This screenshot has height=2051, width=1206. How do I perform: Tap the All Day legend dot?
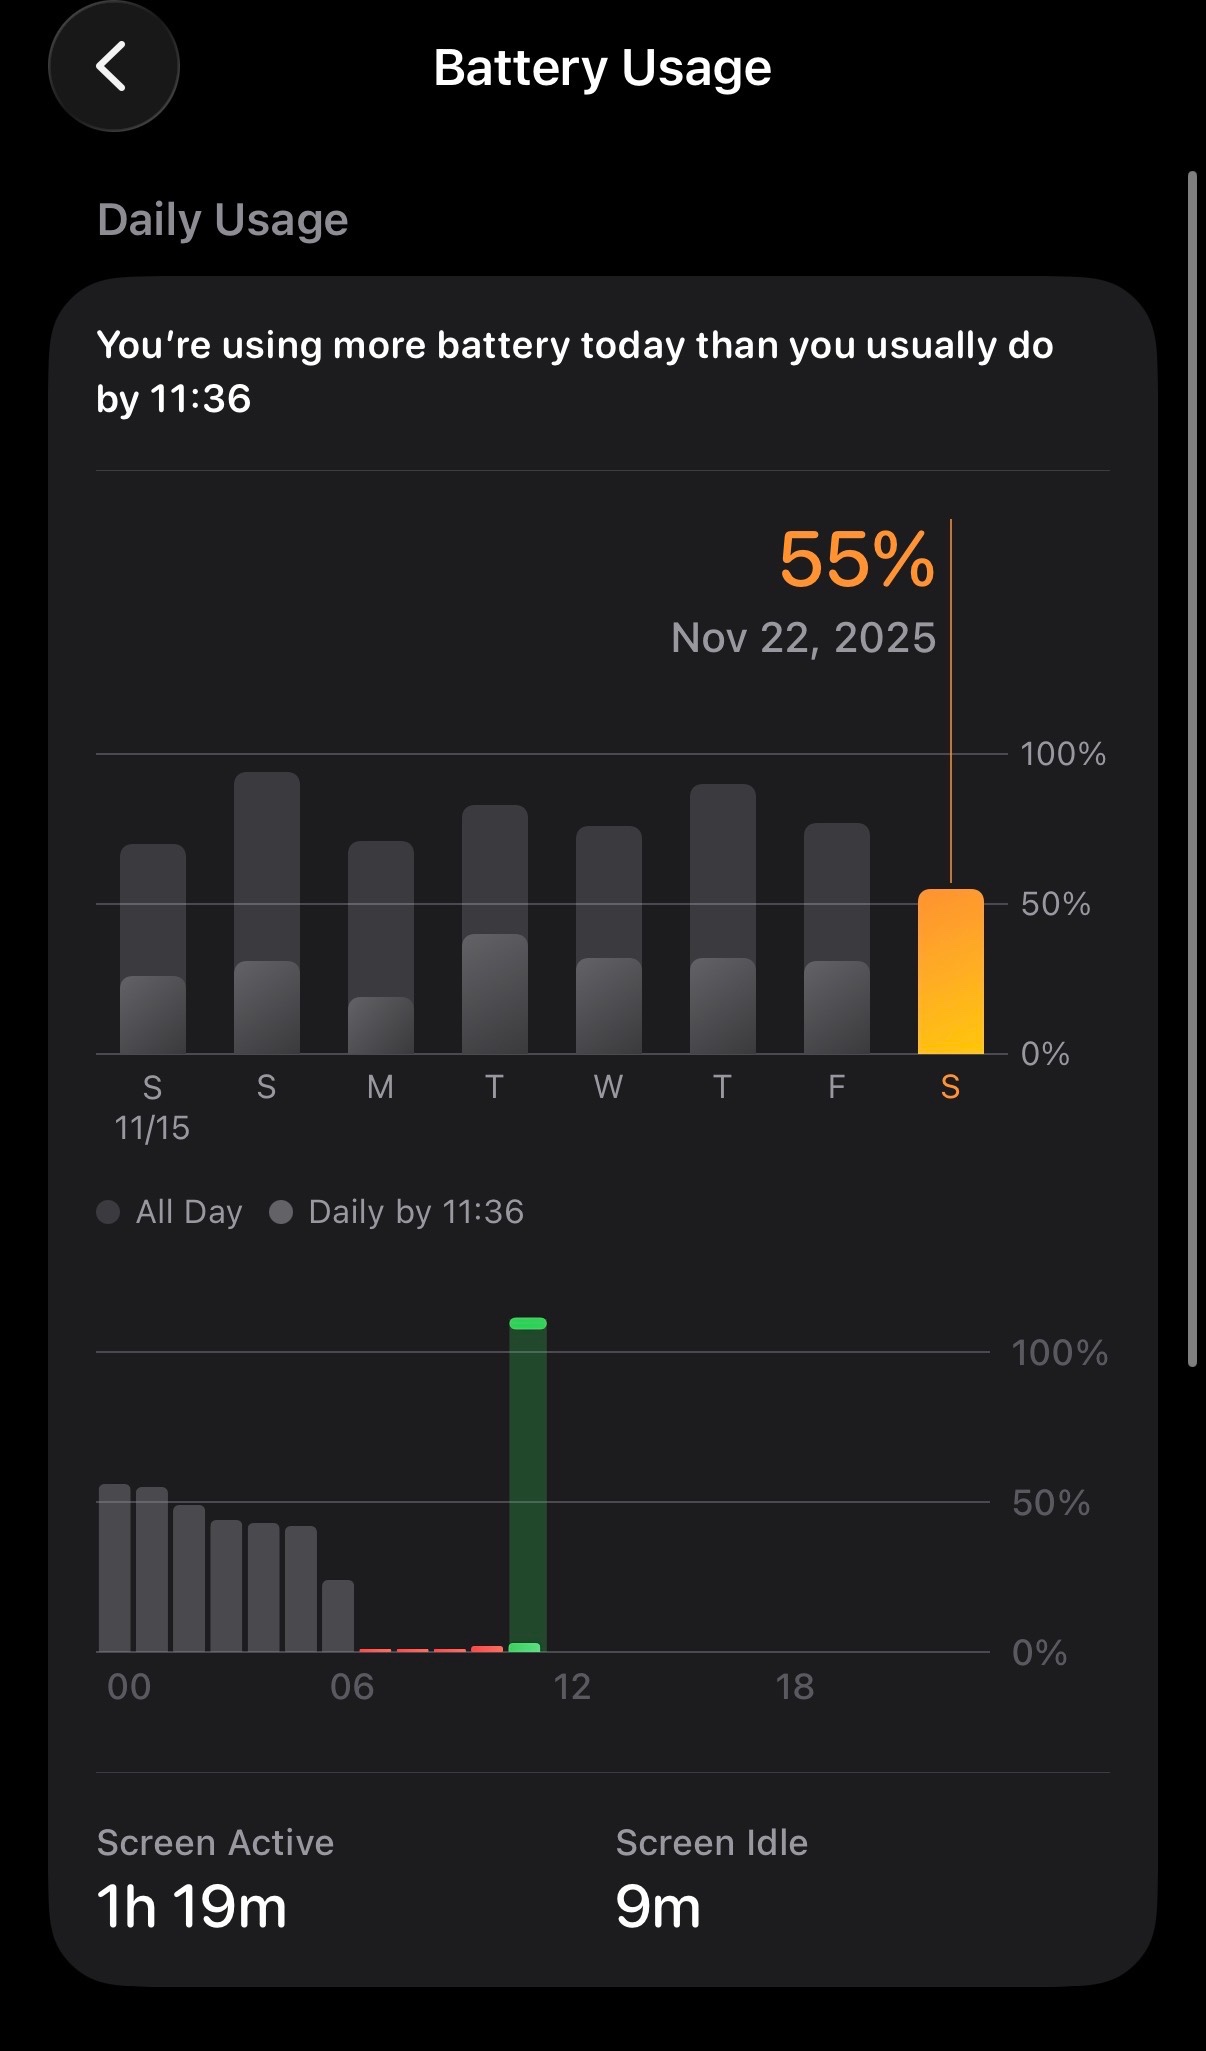click(x=108, y=1212)
